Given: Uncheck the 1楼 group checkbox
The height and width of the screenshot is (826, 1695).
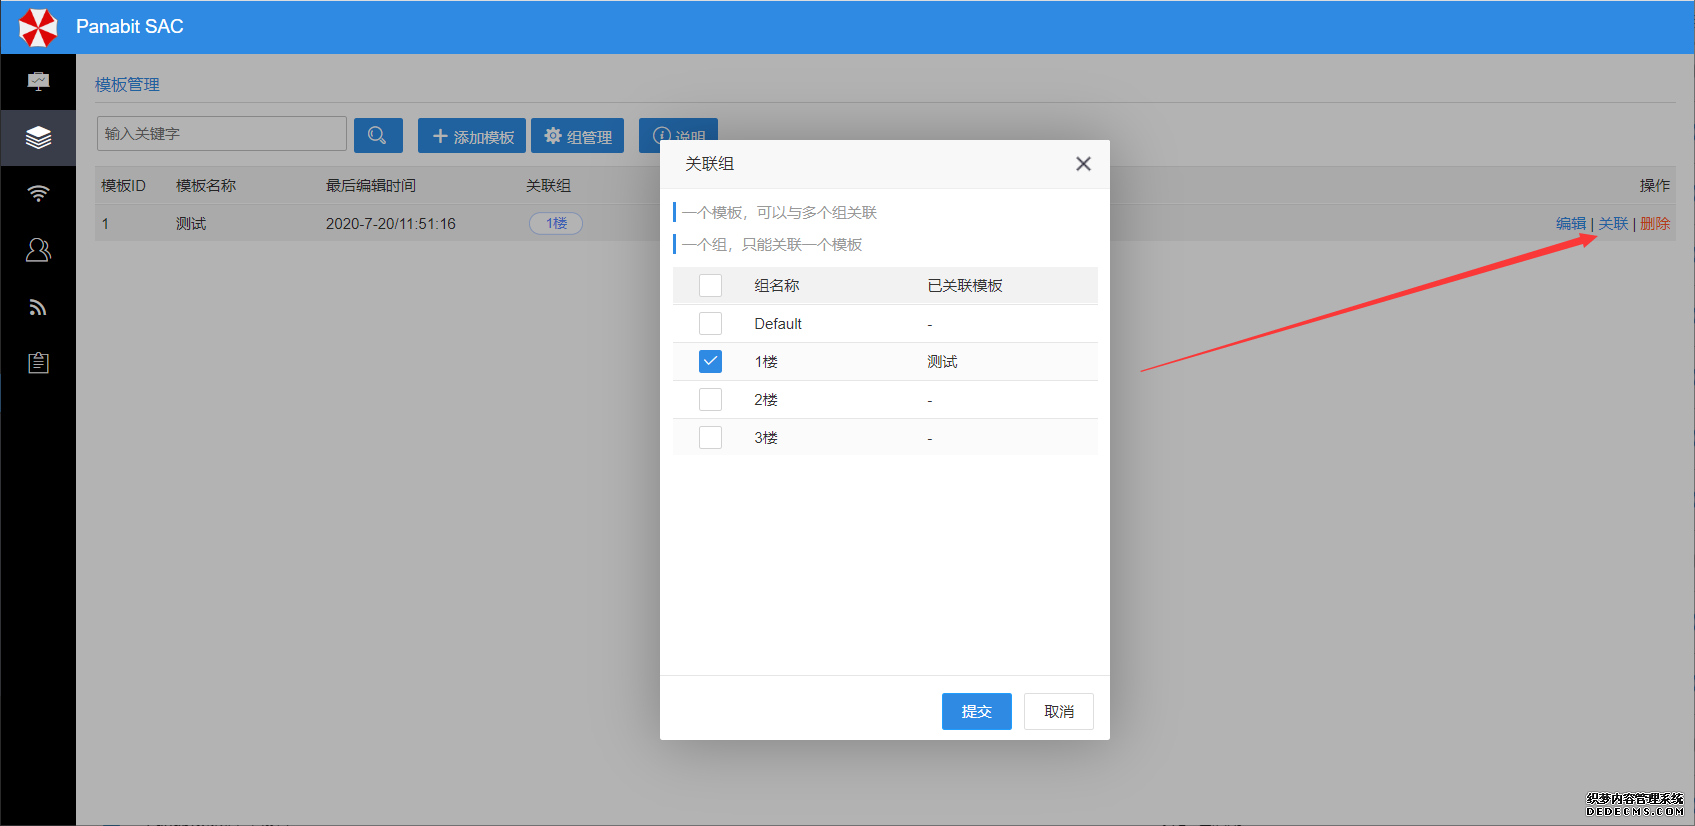Looking at the screenshot, I should click(x=710, y=362).
